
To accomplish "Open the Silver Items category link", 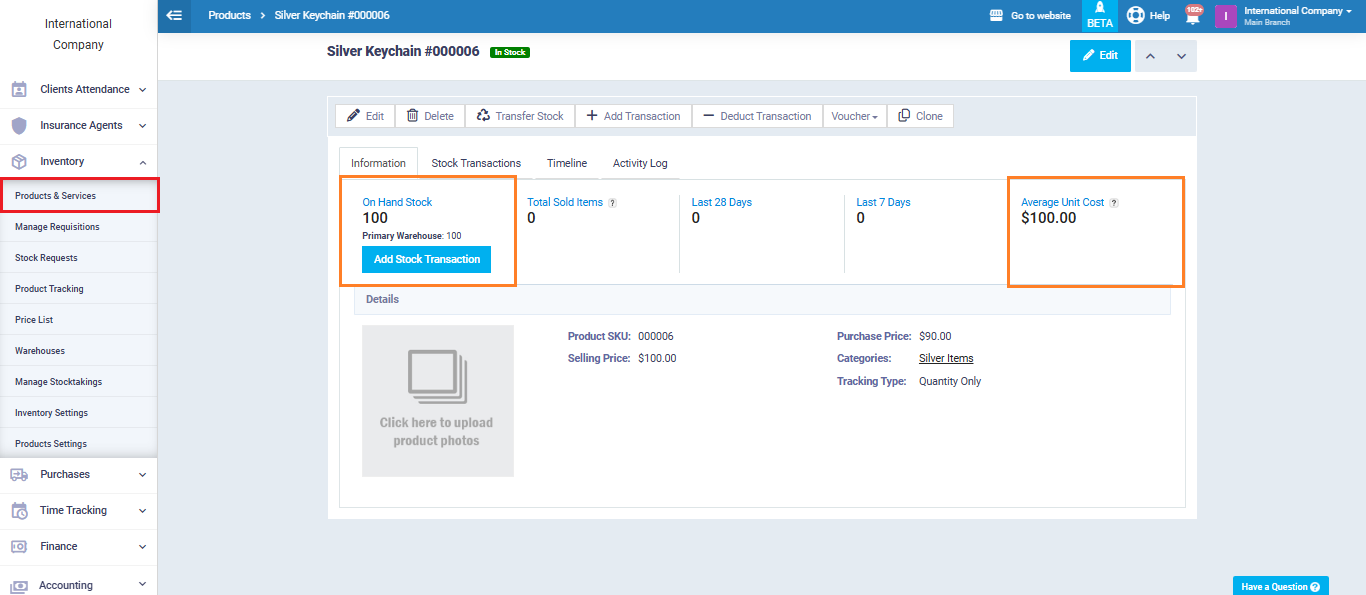I will (x=945, y=358).
